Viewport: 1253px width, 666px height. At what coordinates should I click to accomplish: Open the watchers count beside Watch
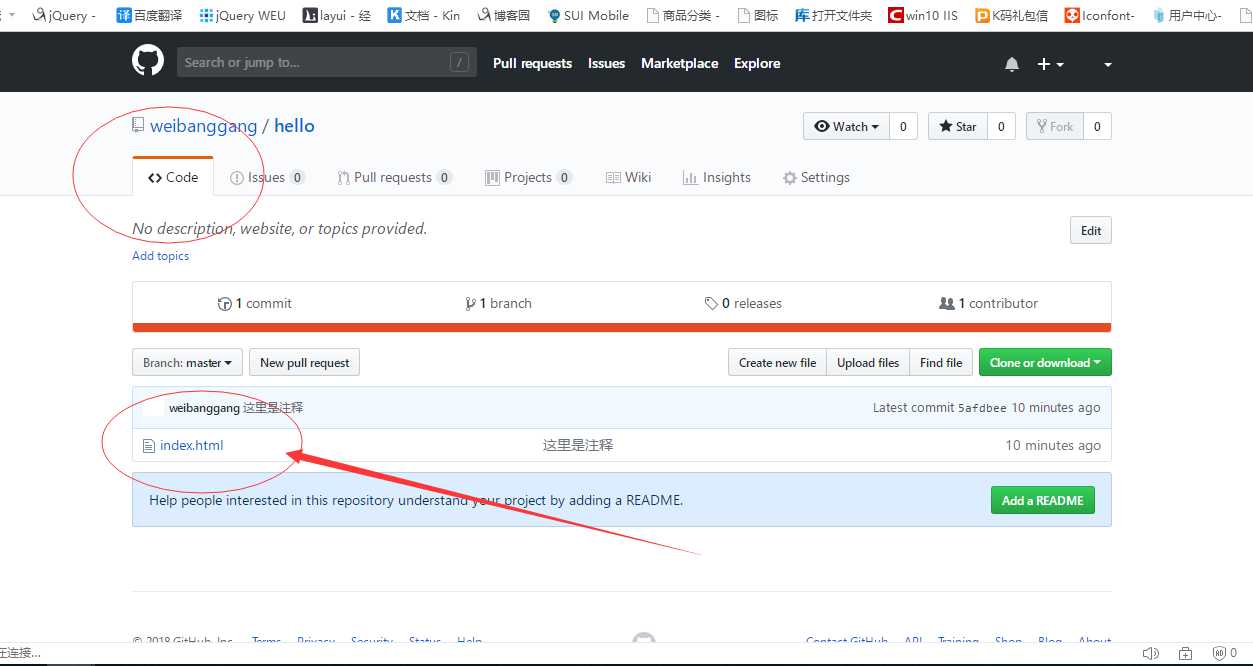(903, 126)
